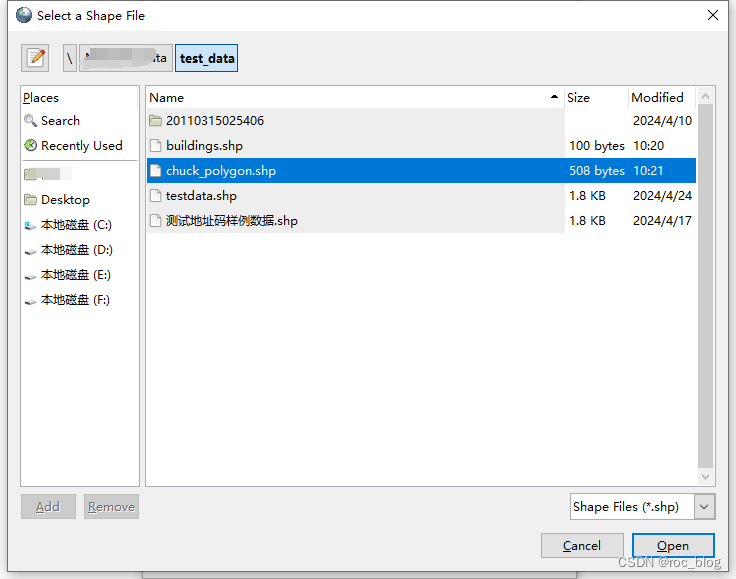Viewport: 736px width, 579px height.
Task: Select 测试地址码样例数据.shp in file list
Action: pyautogui.click(x=421, y=221)
